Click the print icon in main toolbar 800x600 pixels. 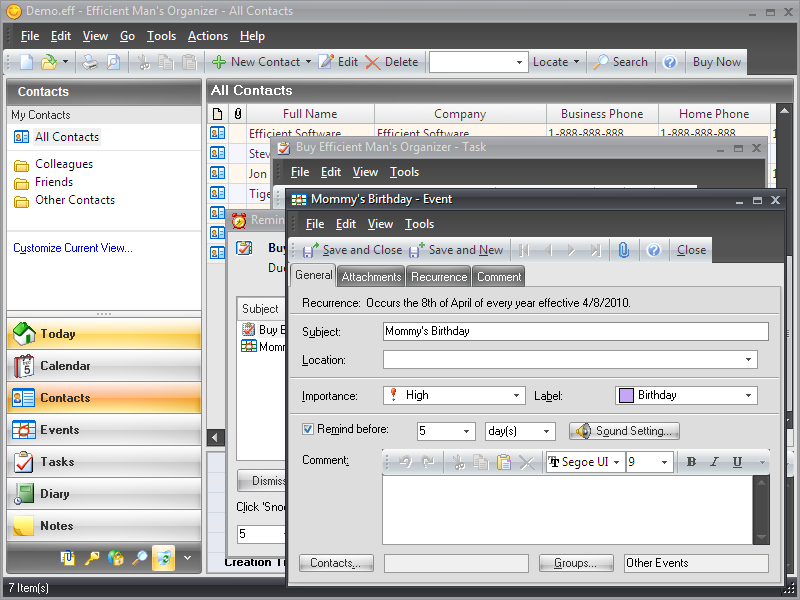90,62
